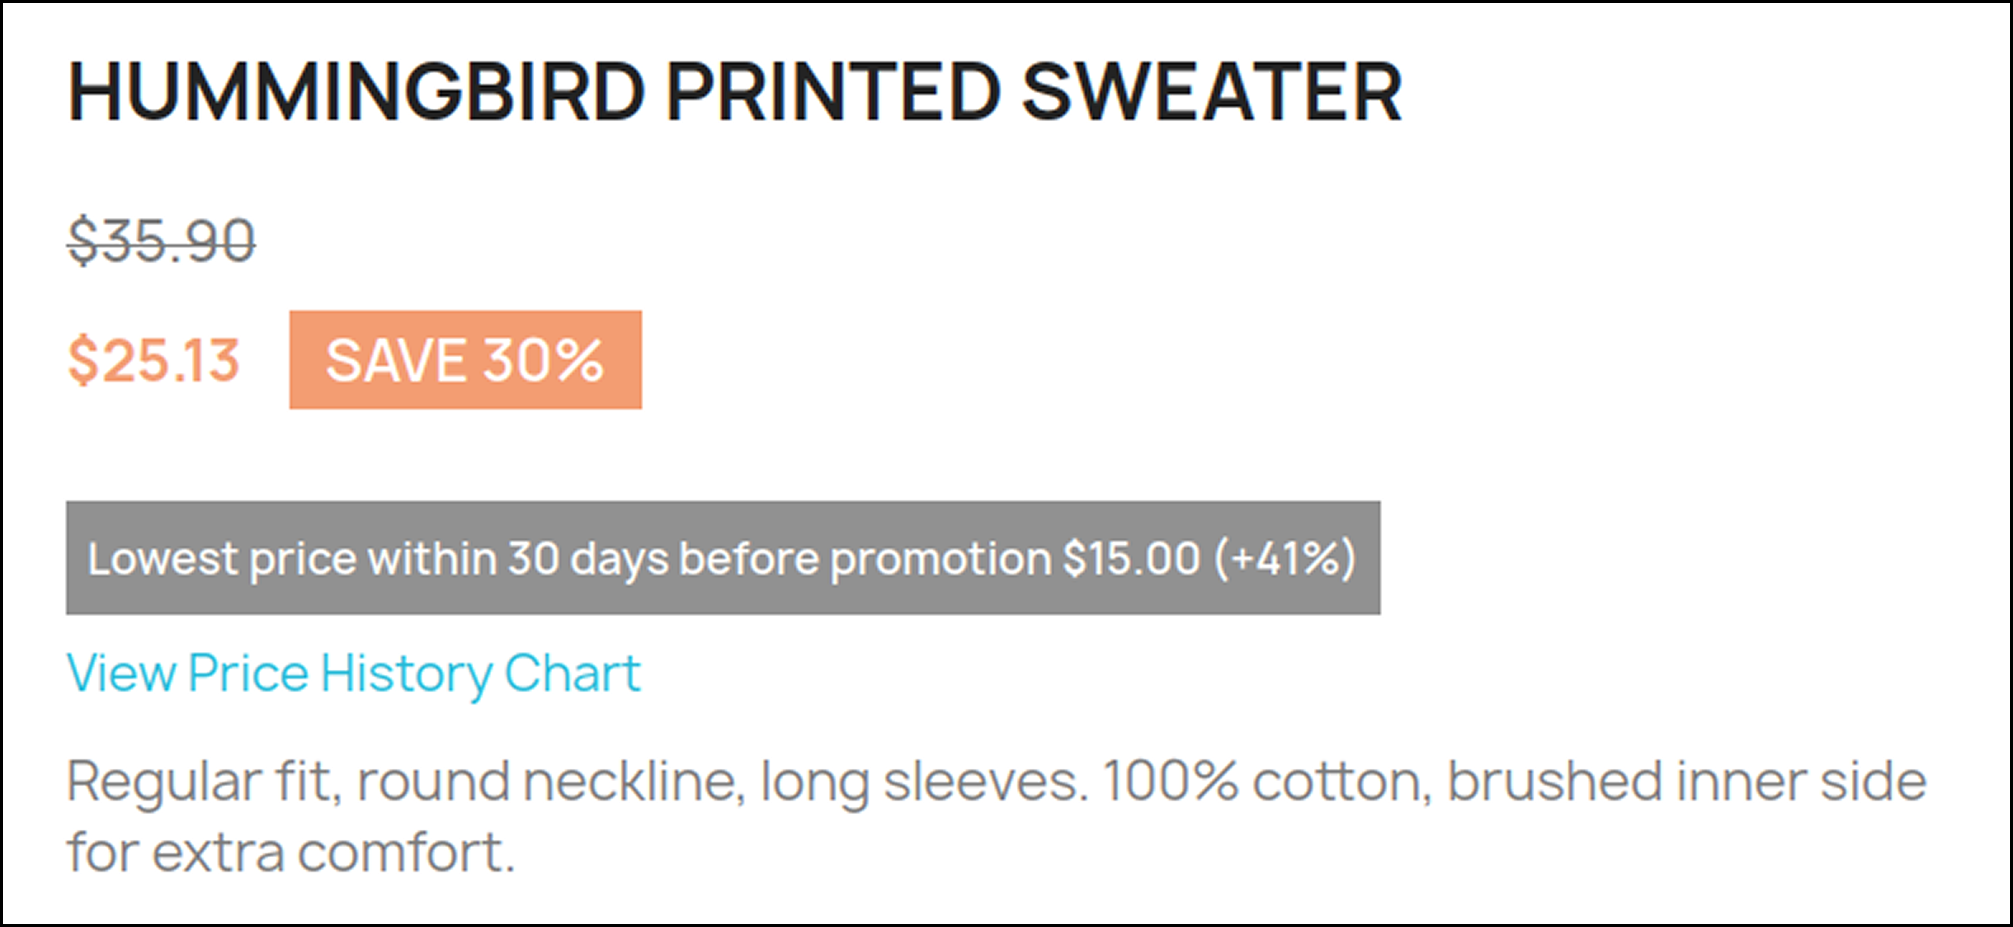
Task: Click the gray lowest price banner
Action: (722, 558)
